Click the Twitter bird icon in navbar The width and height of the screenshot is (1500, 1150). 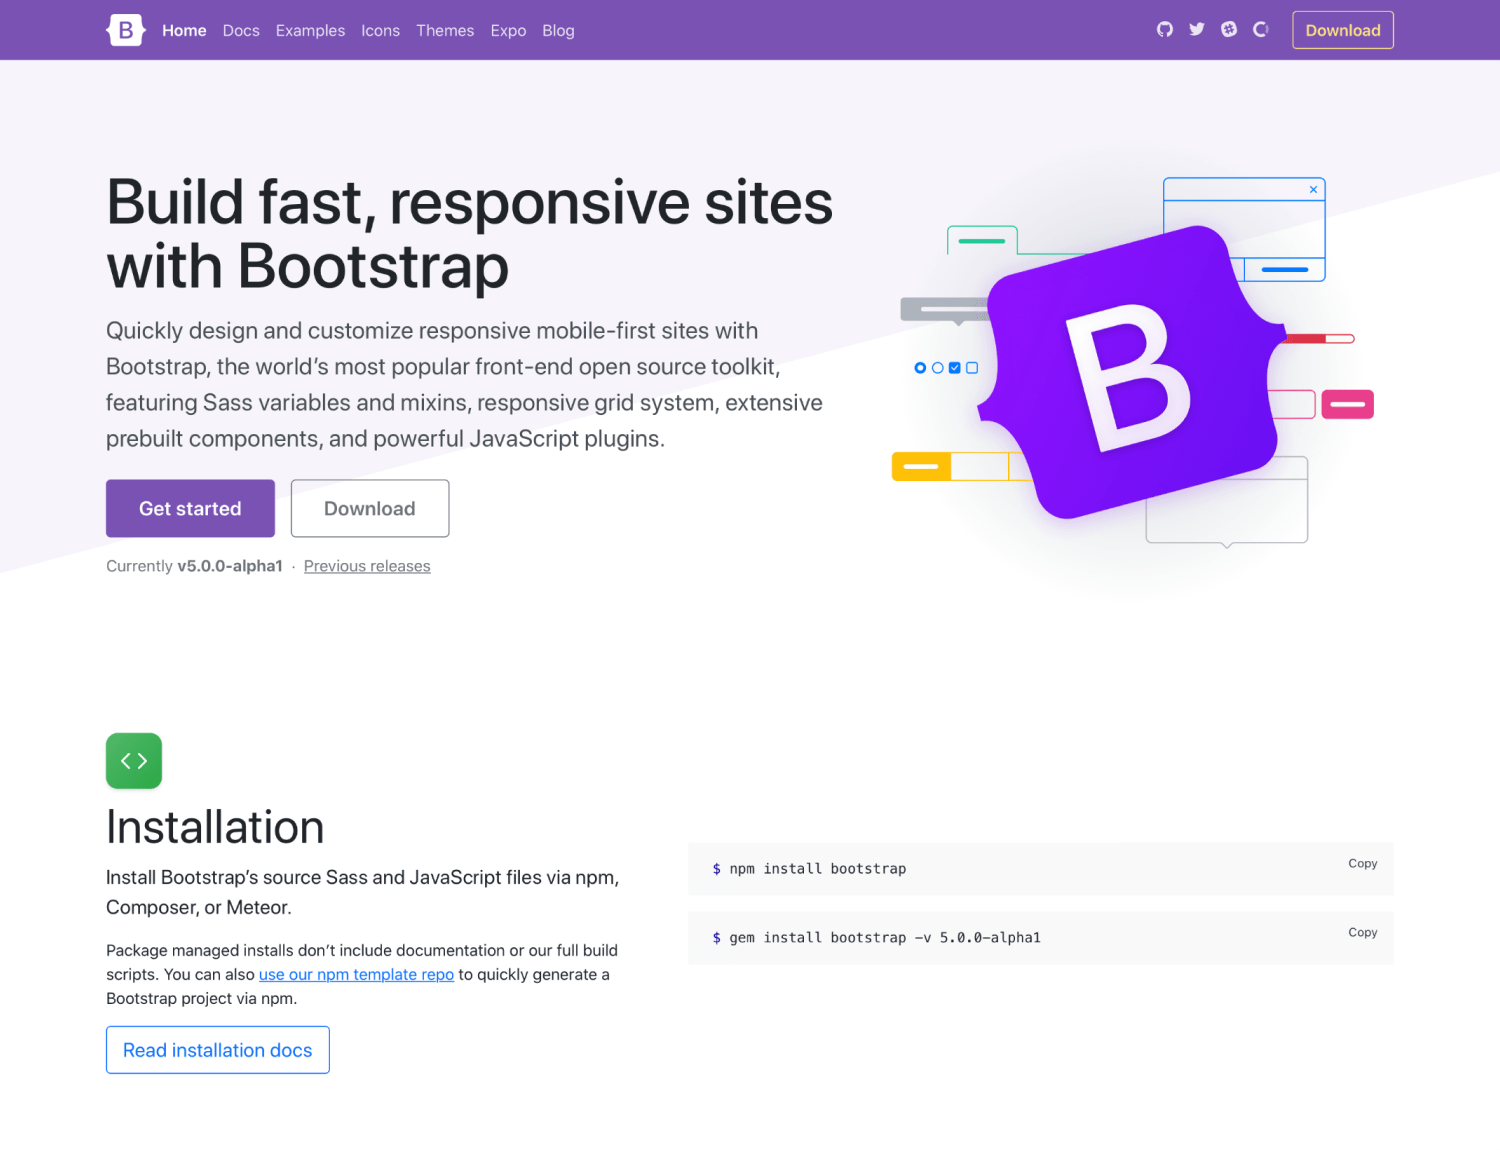tap(1196, 30)
